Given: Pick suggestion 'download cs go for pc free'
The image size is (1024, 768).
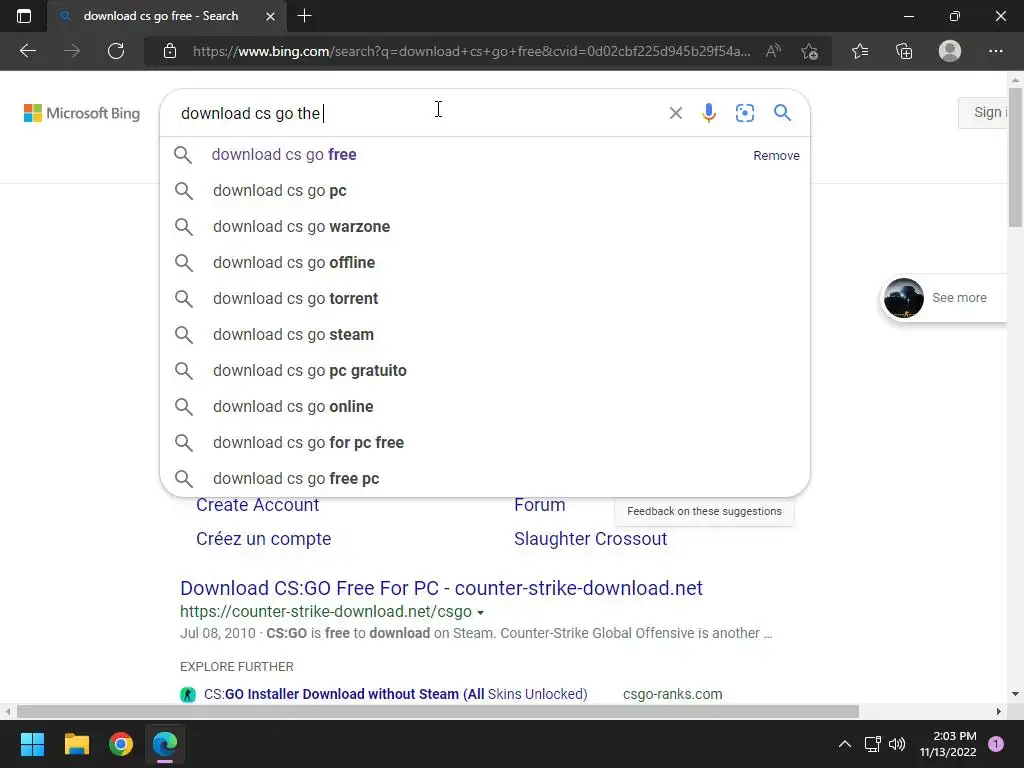Looking at the screenshot, I should point(485,442).
